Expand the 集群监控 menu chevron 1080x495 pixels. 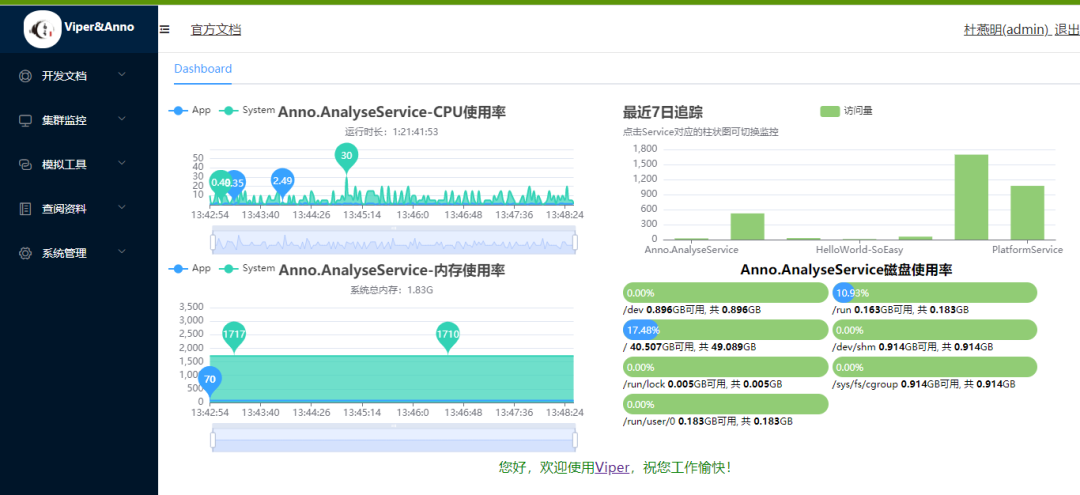[x=122, y=119]
